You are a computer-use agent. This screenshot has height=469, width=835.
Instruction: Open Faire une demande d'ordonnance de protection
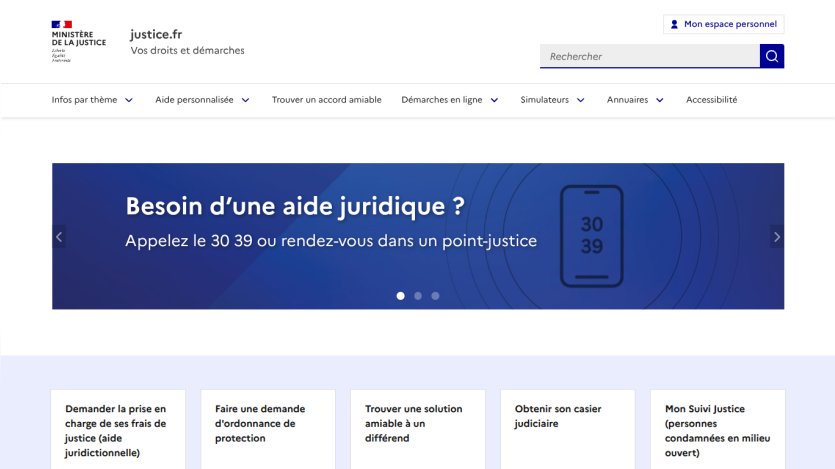[x=268, y=430]
